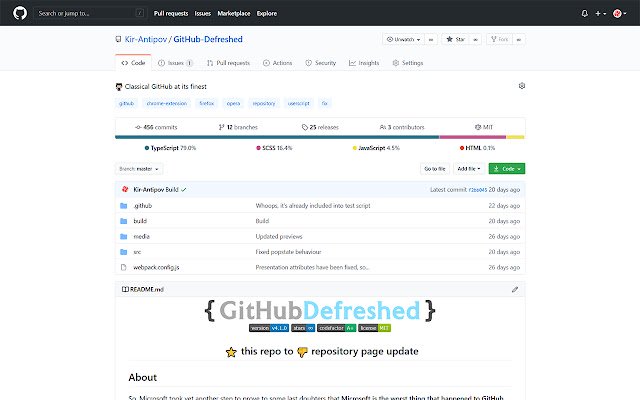Click the Go to file button
Viewport: 640px width, 400px height.
click(435, 169)
